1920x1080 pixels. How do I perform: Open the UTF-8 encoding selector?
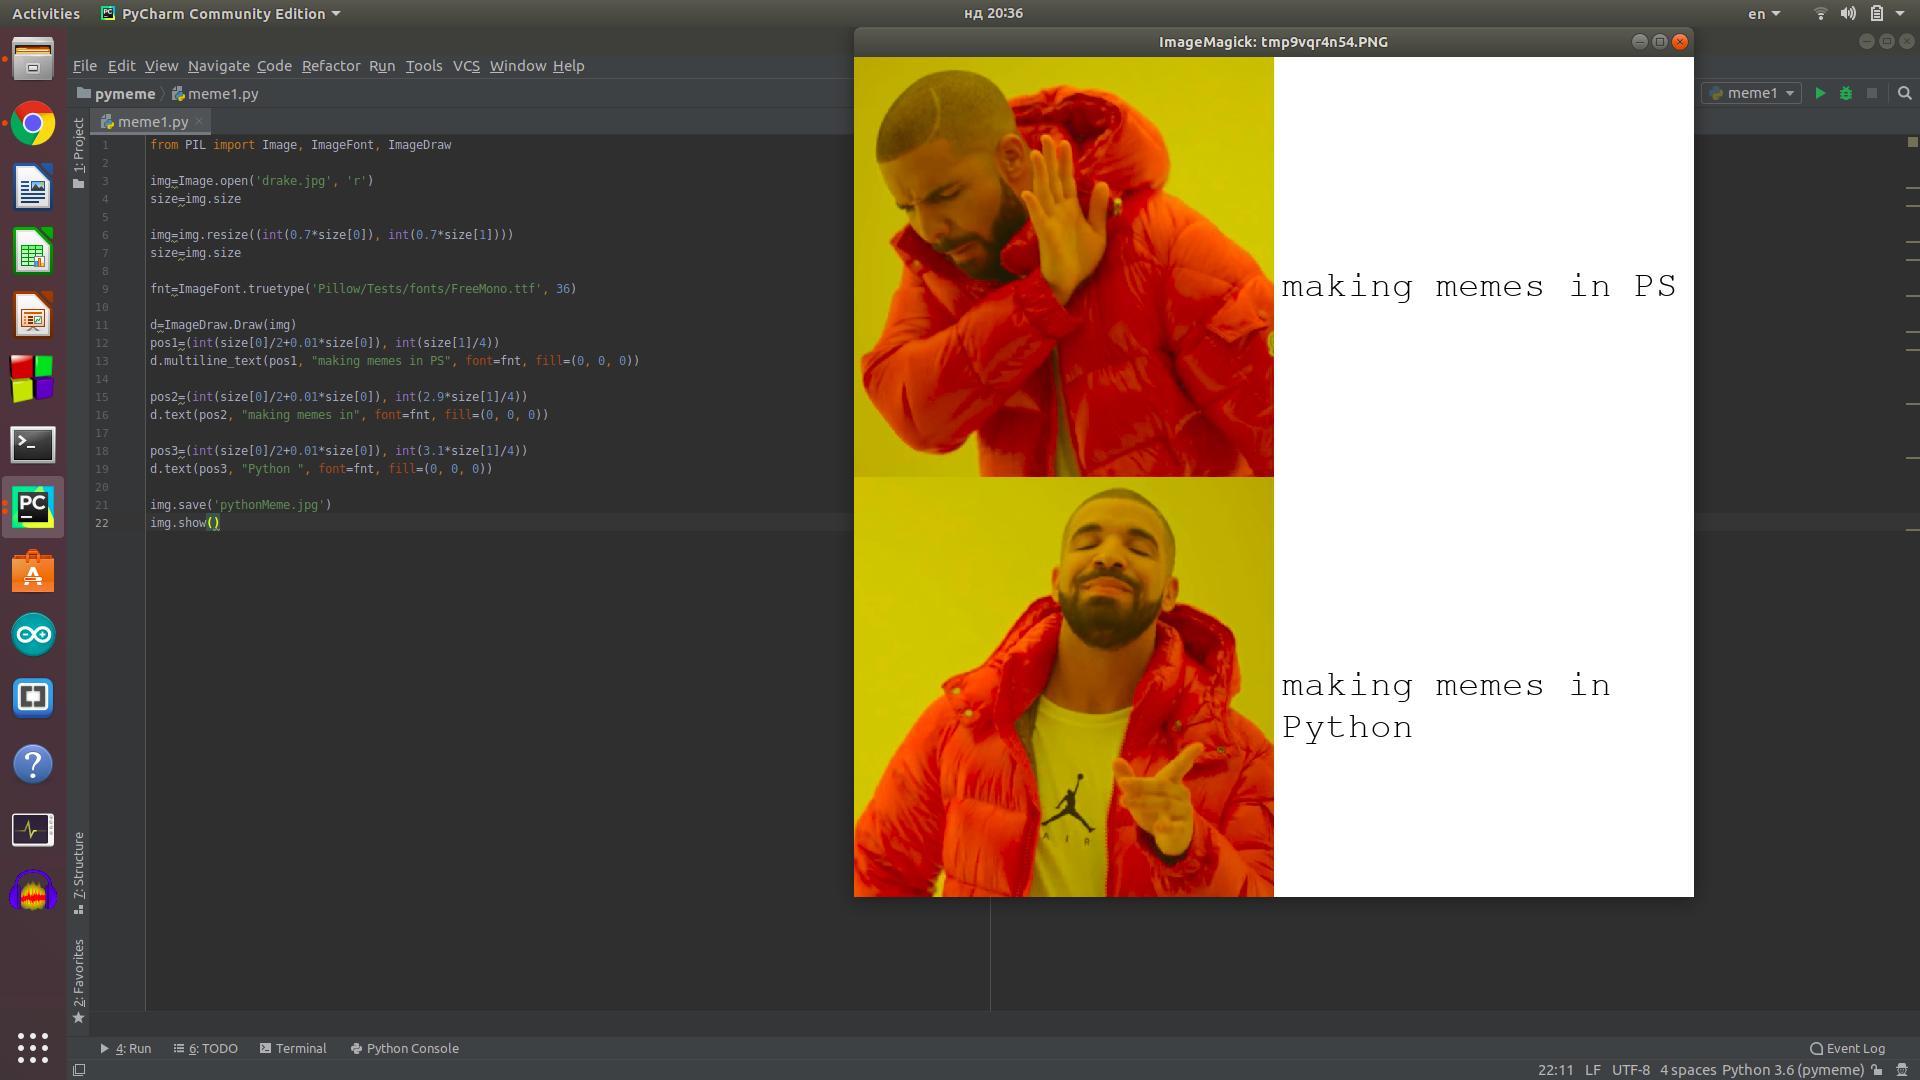pos(1630,1070)
